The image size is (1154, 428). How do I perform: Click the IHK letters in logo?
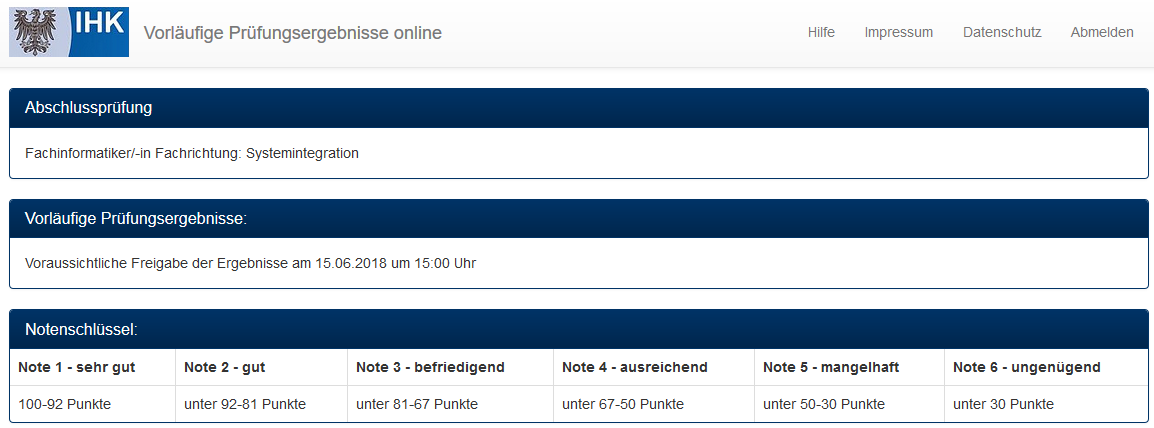[101, 21]
